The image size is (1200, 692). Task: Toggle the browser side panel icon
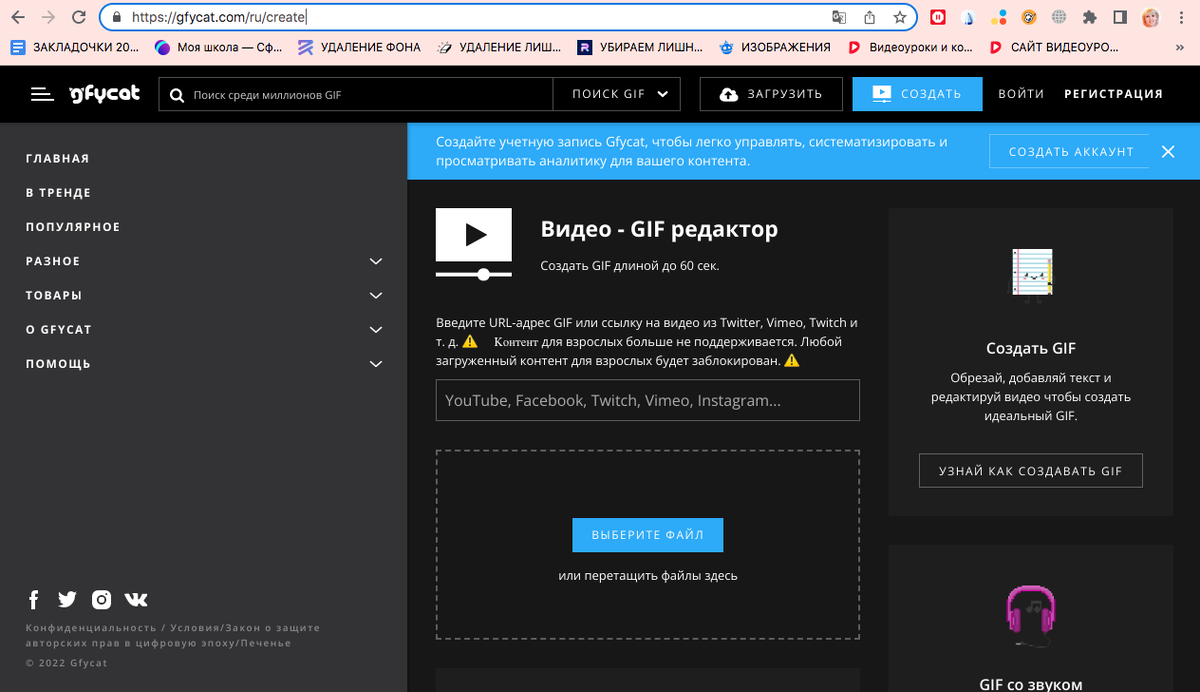point(1120,17)
